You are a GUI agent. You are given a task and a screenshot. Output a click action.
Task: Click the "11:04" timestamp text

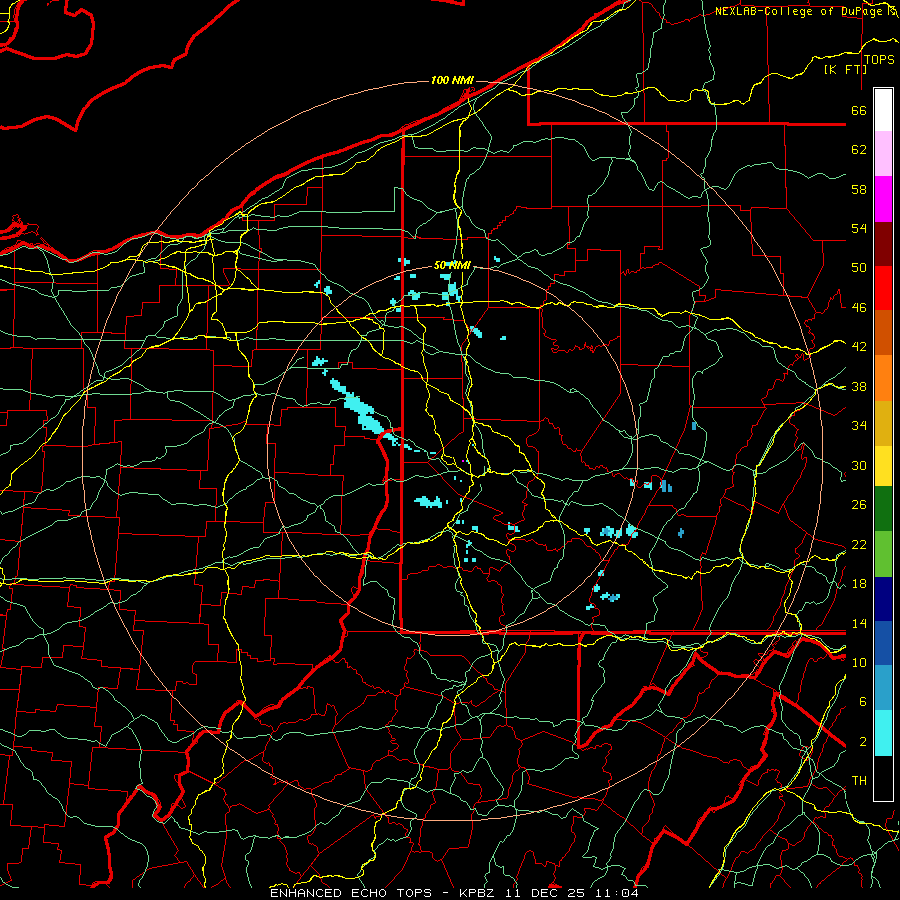click(x=616, y=893)
